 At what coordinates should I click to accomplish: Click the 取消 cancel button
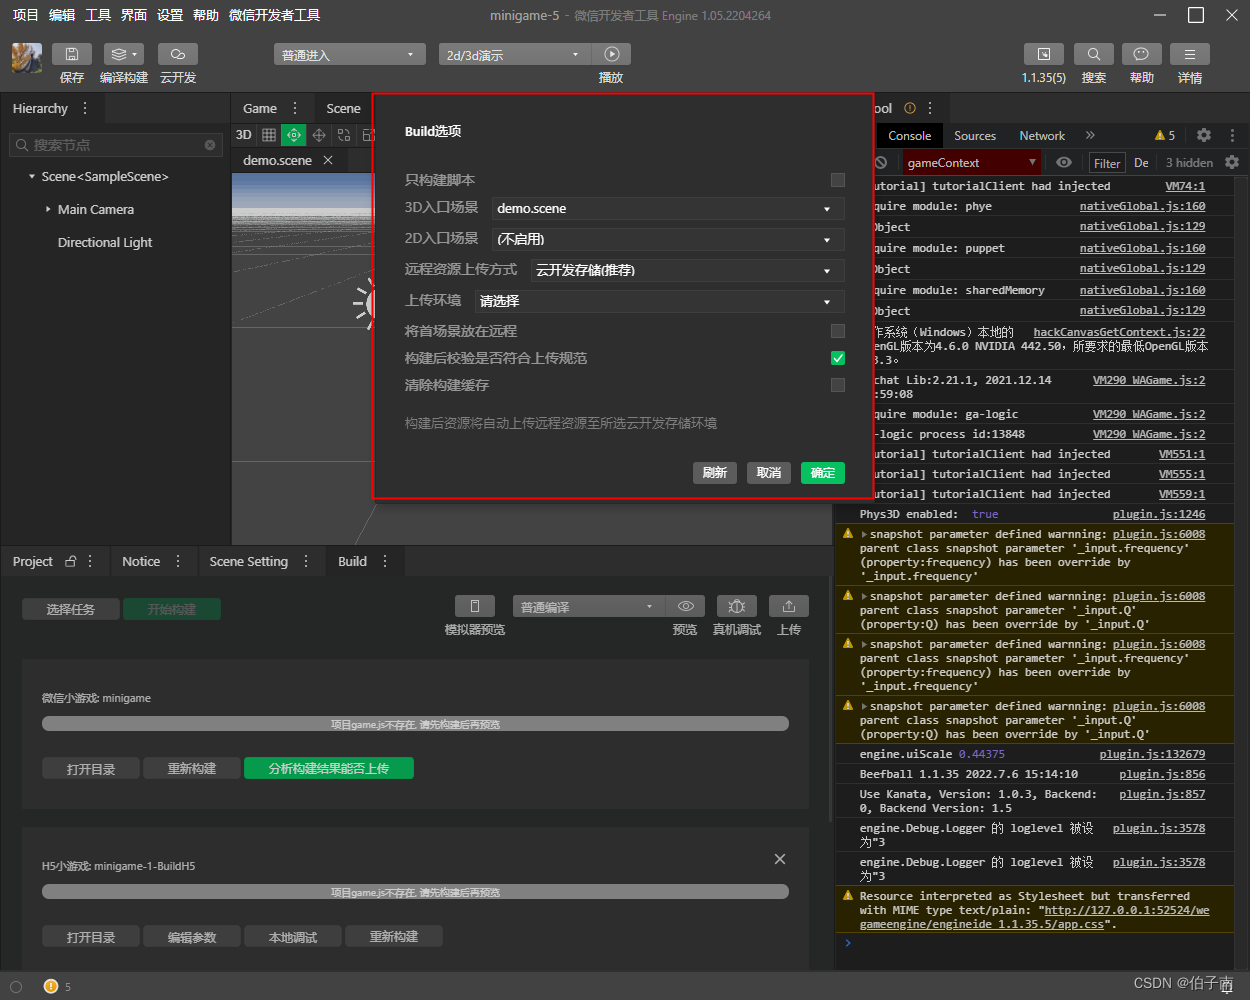click(769, 473)
